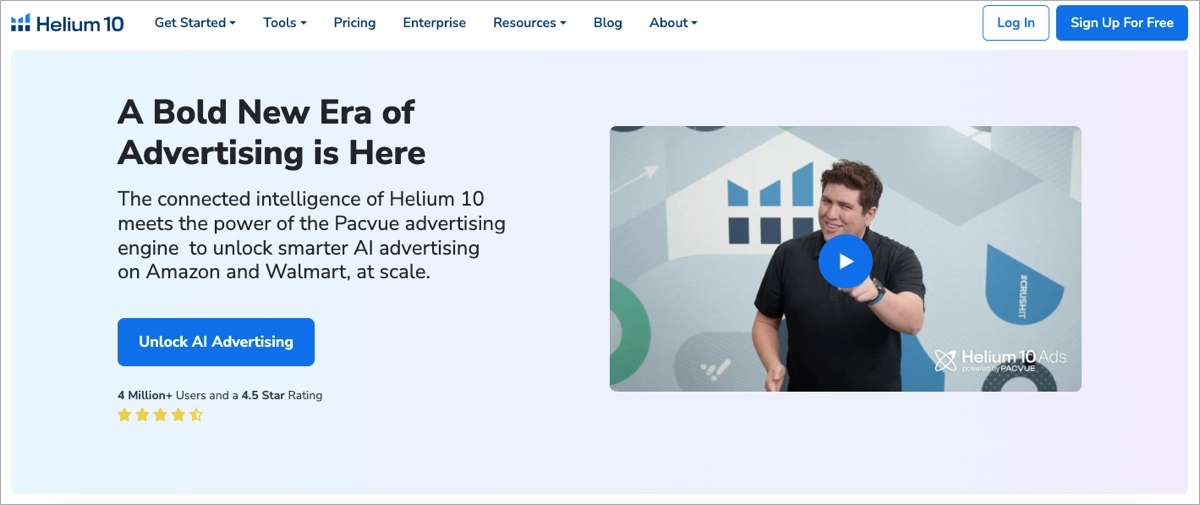Play the Helium 10 Ads video
The height and width of the screenshot is (505, 1200).
click(x=845, y=261)
